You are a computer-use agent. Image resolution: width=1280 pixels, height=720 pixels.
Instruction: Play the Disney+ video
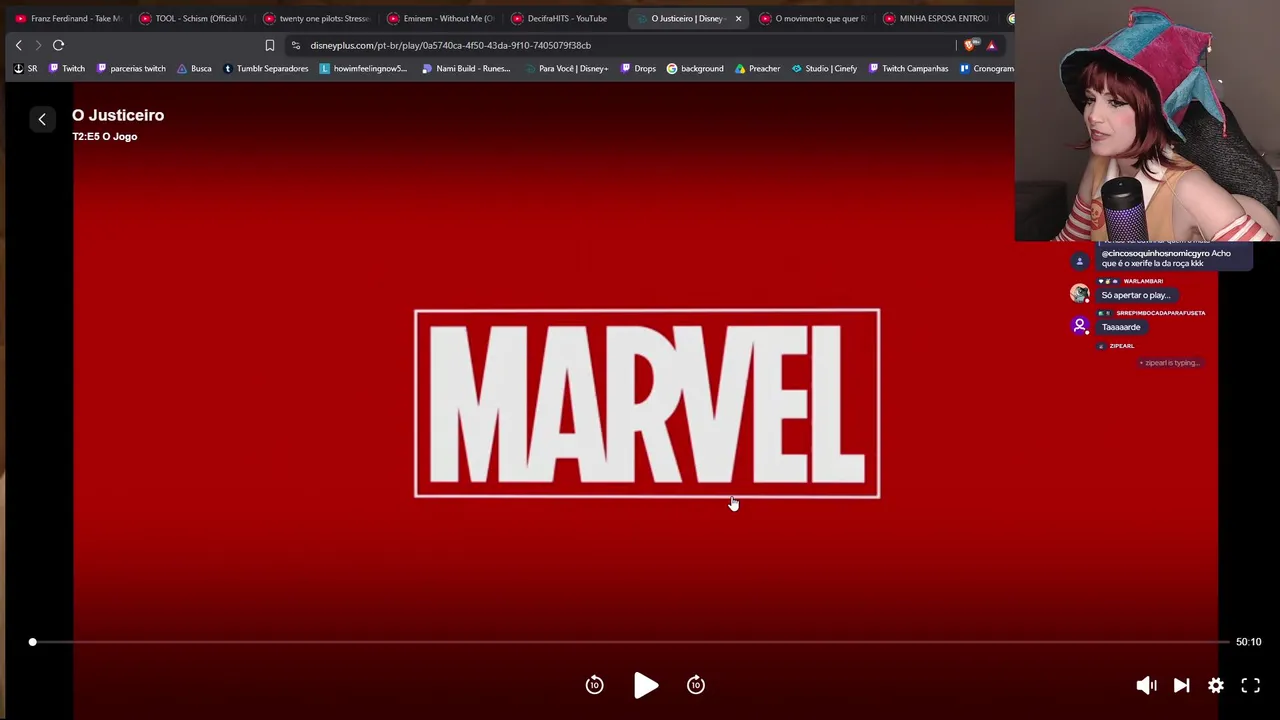(x=646, y=685)
